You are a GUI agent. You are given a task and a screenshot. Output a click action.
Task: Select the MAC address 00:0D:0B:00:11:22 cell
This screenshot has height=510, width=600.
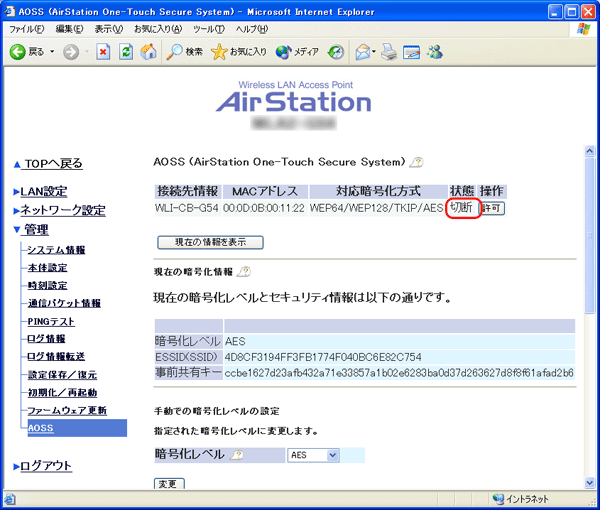coord(264,209)
